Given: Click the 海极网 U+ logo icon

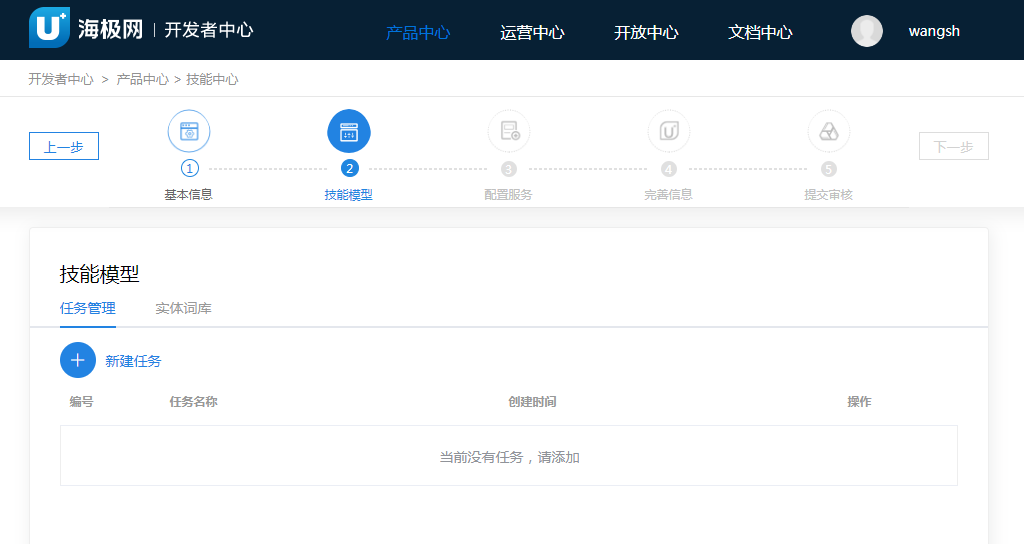Looking at the screenshot, I should (x=48, y=29).
